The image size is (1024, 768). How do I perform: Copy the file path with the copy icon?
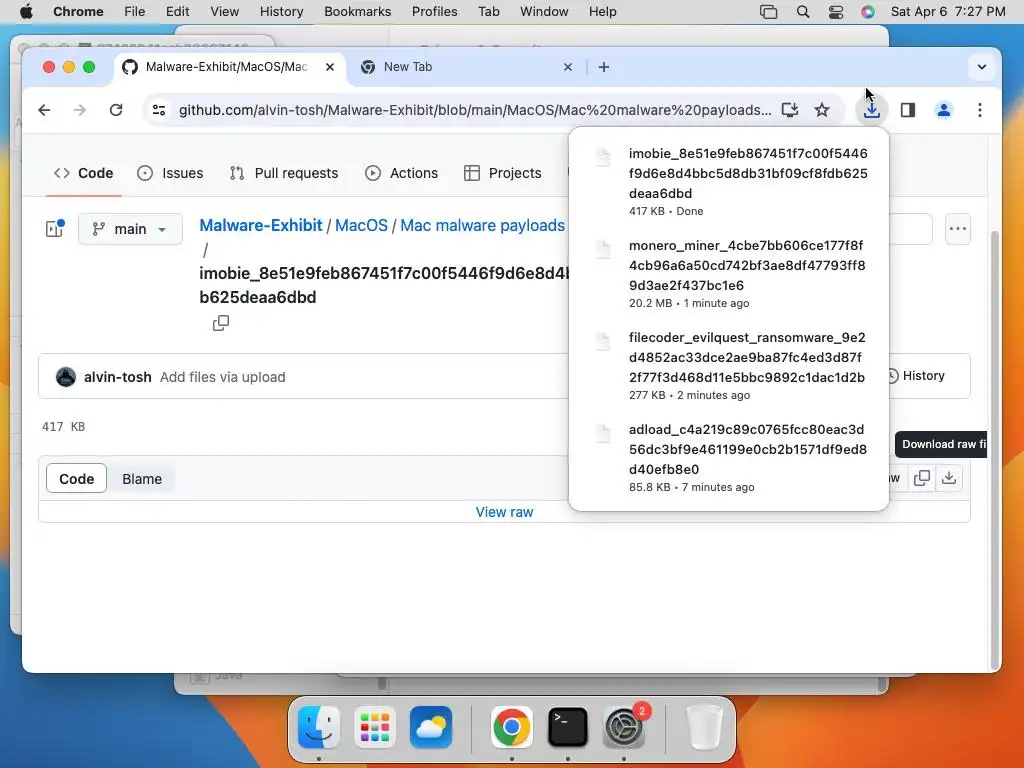coord(221,323)
